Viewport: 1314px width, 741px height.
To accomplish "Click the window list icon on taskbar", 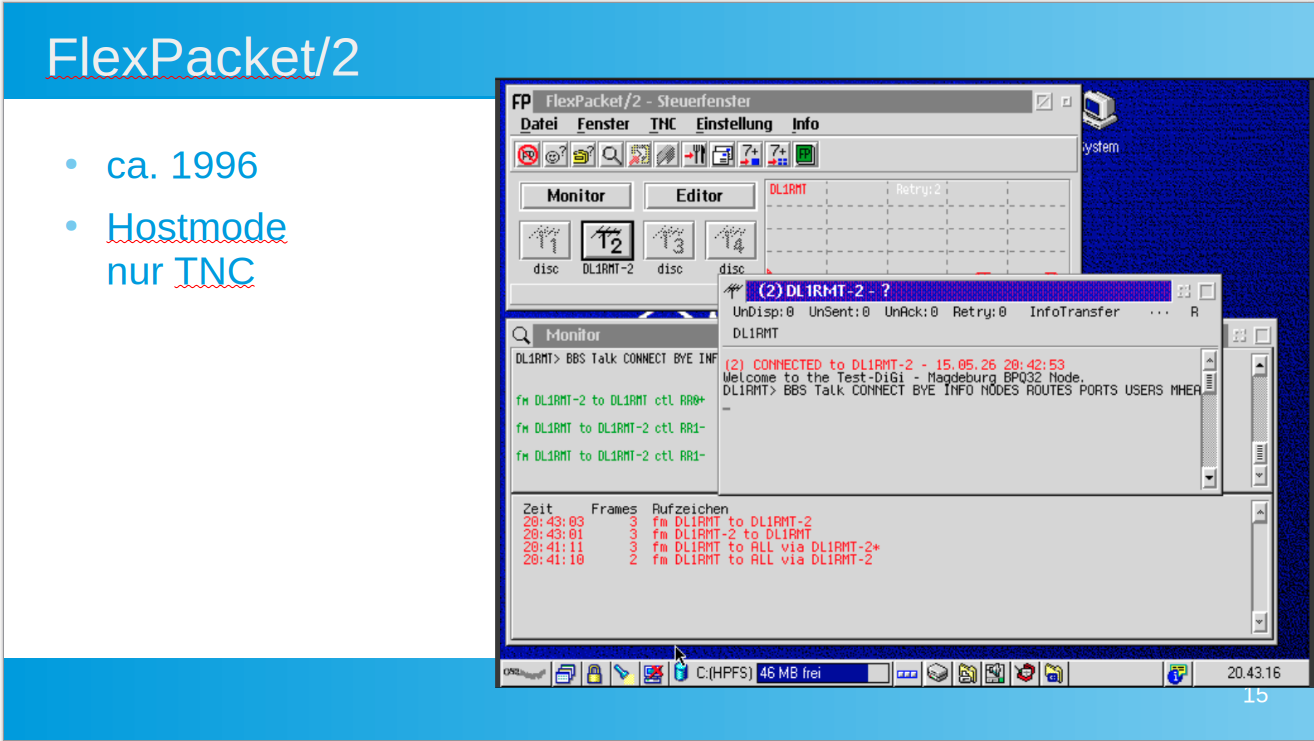I will point(566,674).
